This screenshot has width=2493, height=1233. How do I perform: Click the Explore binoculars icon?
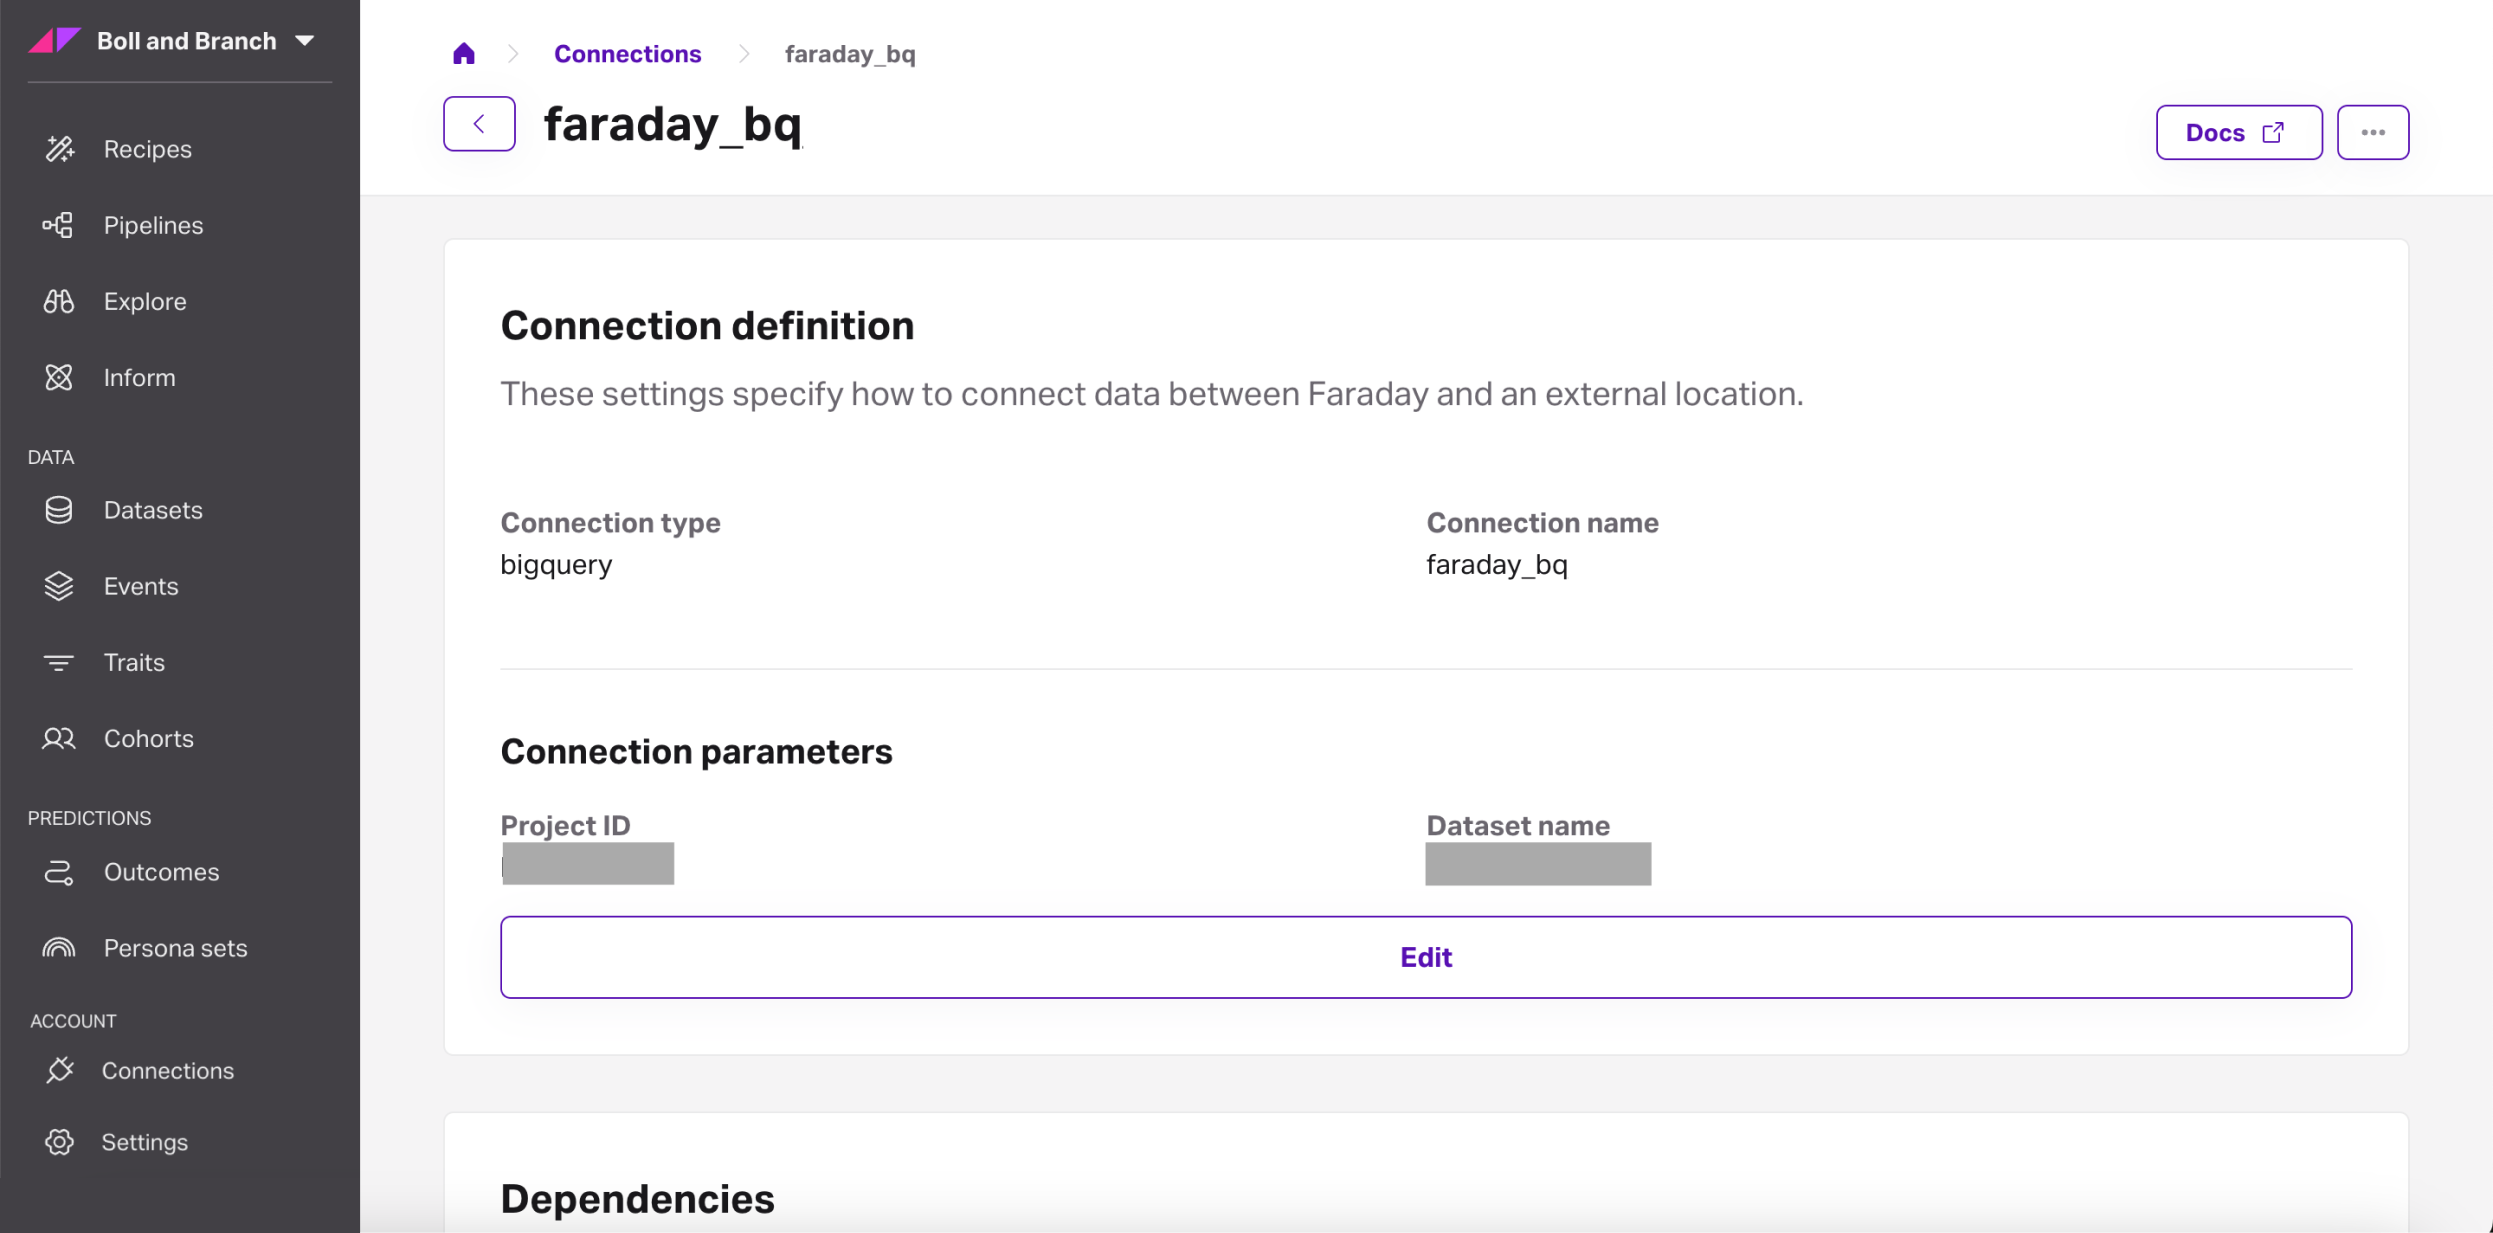point(59,301)
